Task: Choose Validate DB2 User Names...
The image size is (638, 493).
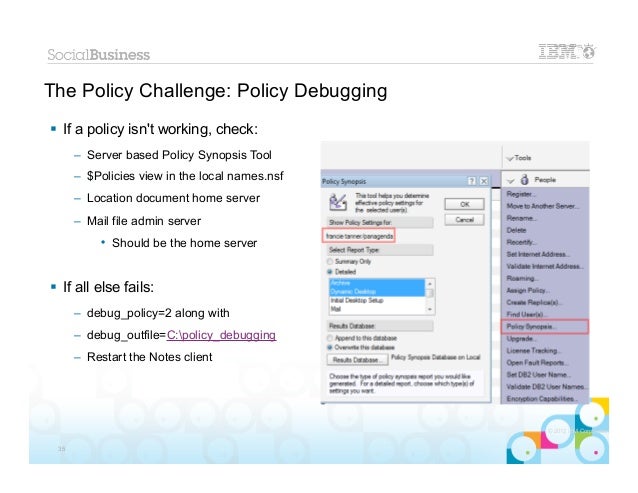Action: [546, 386]
